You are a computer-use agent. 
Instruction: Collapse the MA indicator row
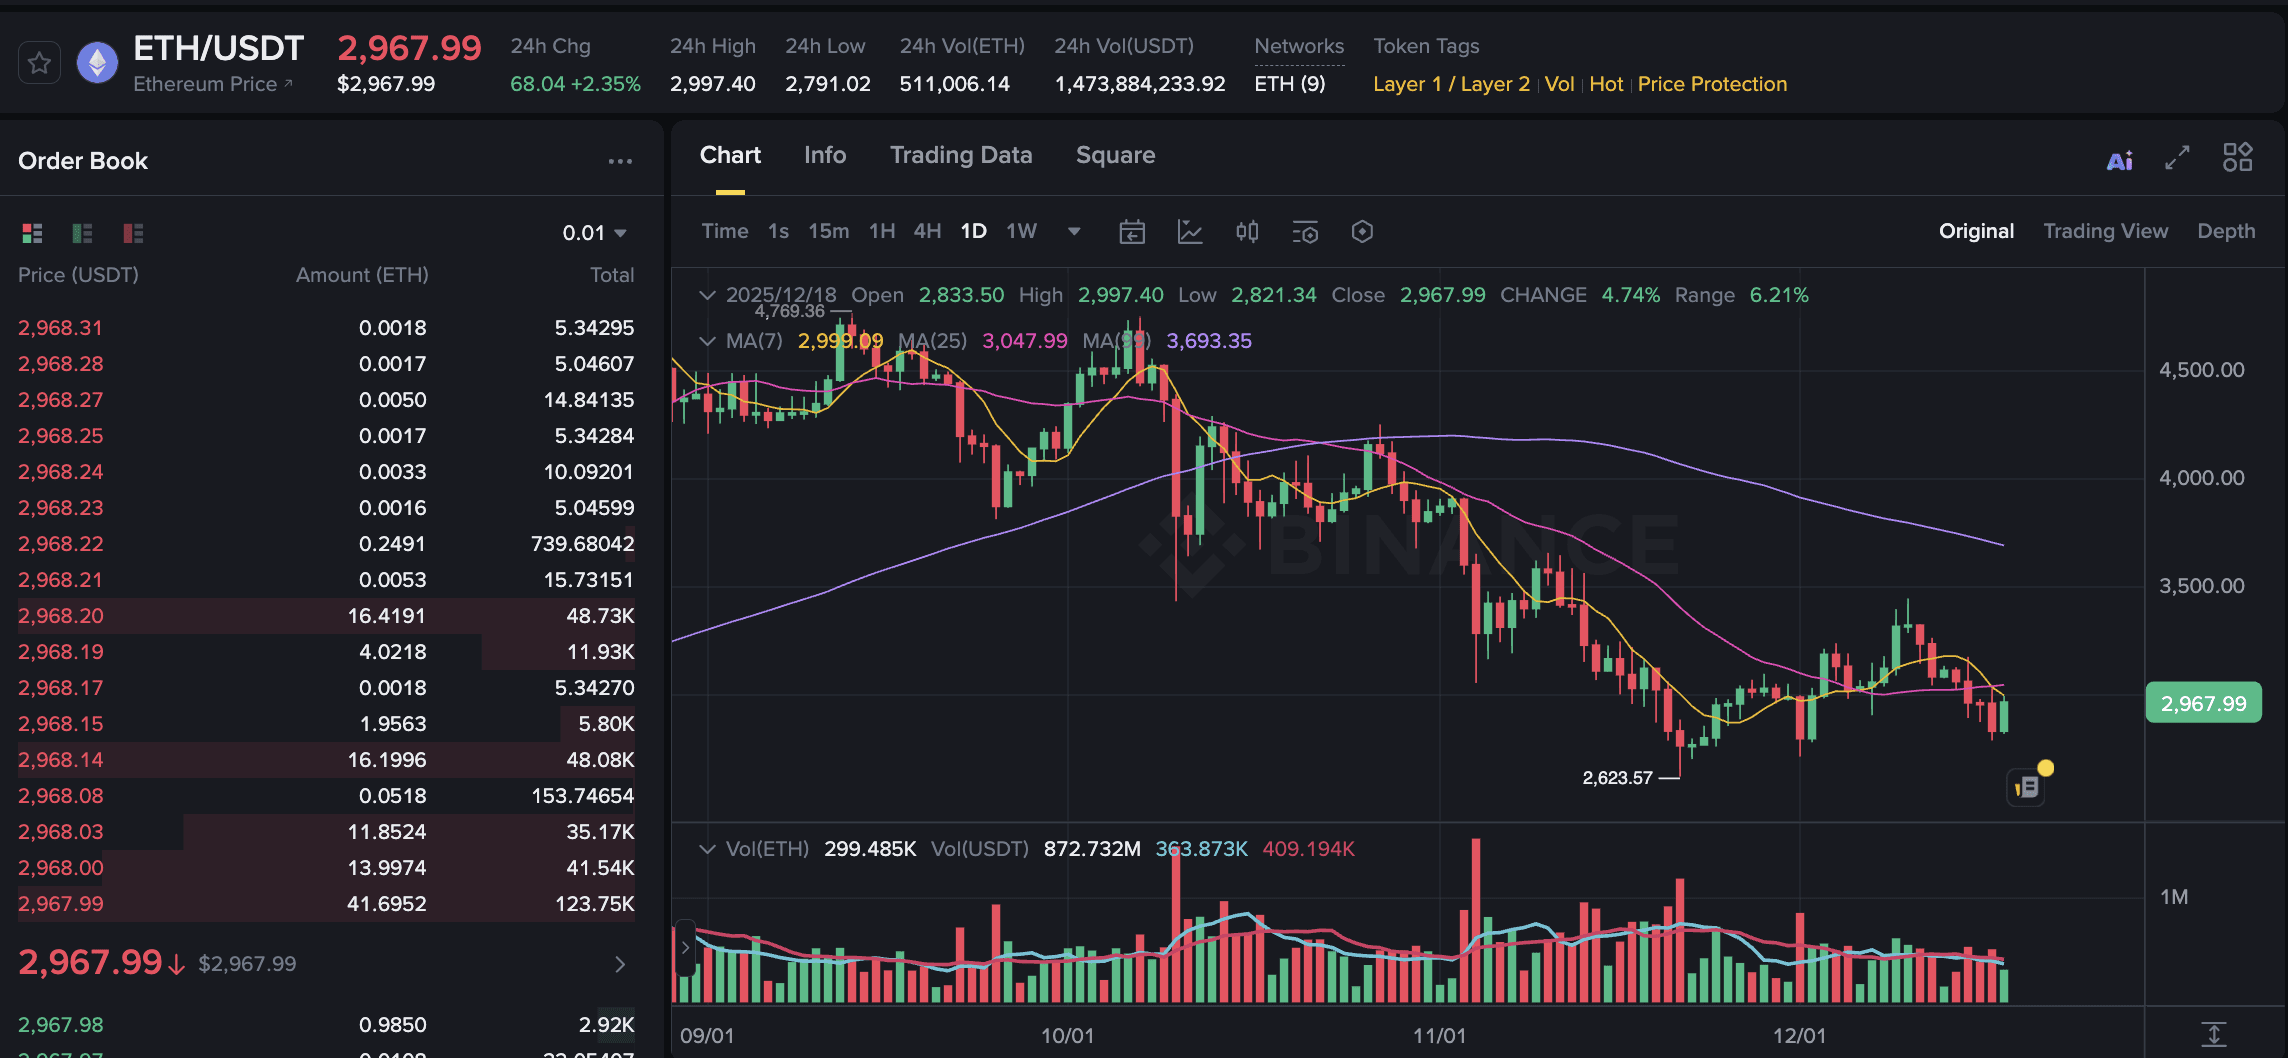click(x=707, y=341)
